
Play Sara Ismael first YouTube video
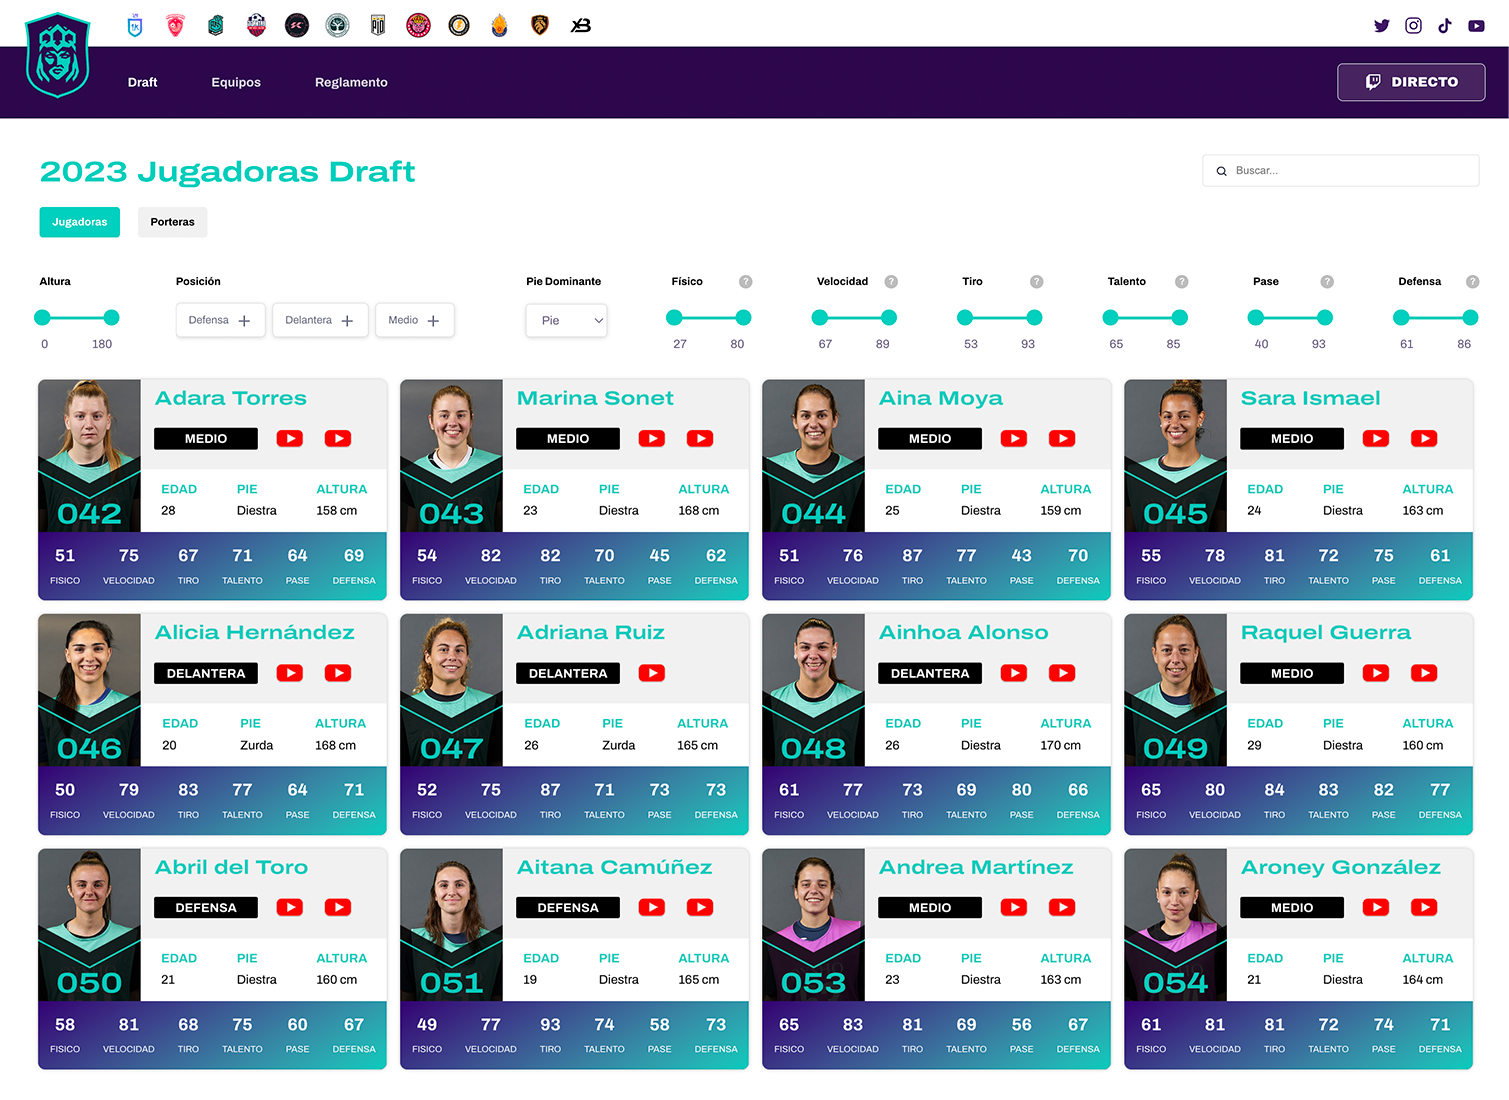(x=1376, y=438)
